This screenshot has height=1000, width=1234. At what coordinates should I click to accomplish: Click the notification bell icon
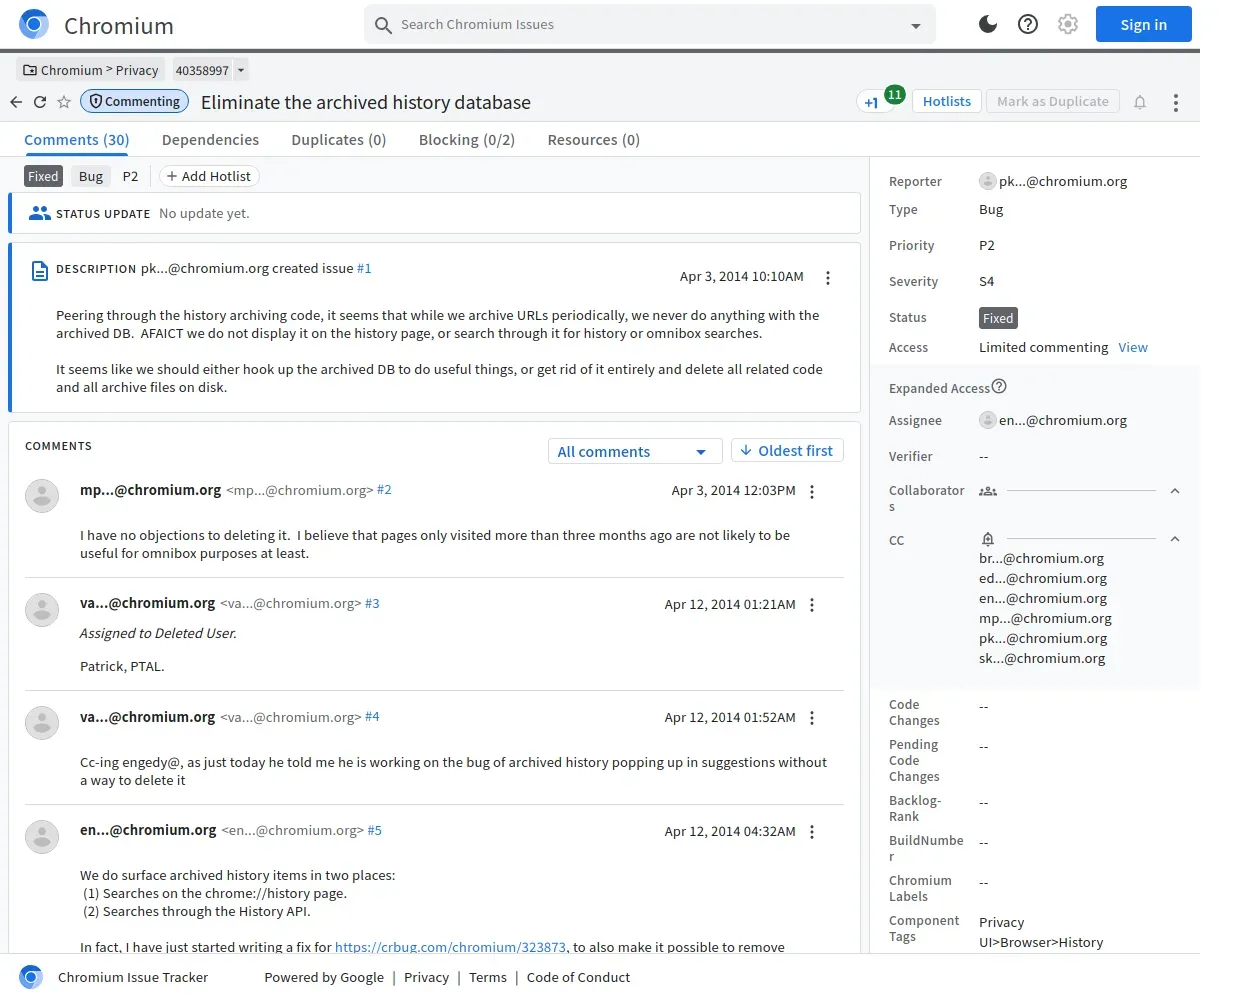[1140, 102]
